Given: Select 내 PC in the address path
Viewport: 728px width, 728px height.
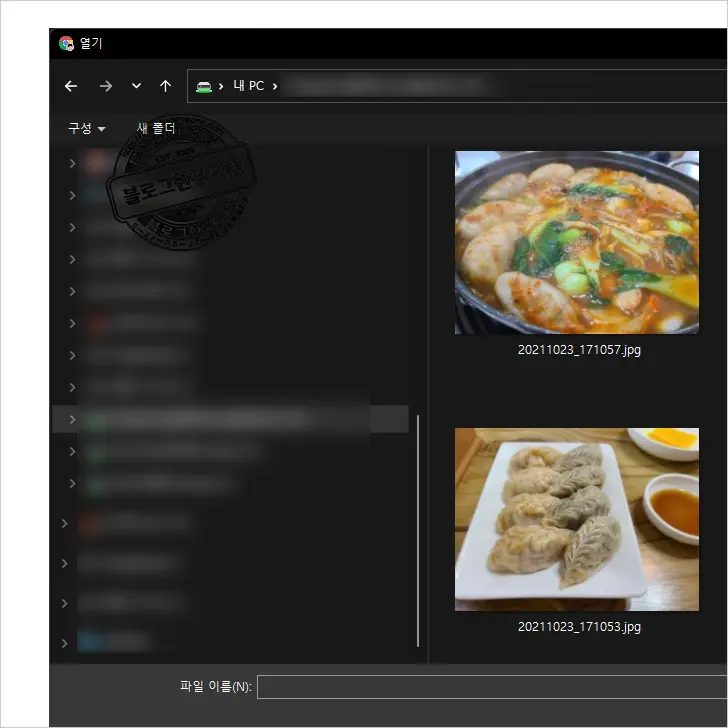Looking at the screenshot, I should [x=248, y=86].
